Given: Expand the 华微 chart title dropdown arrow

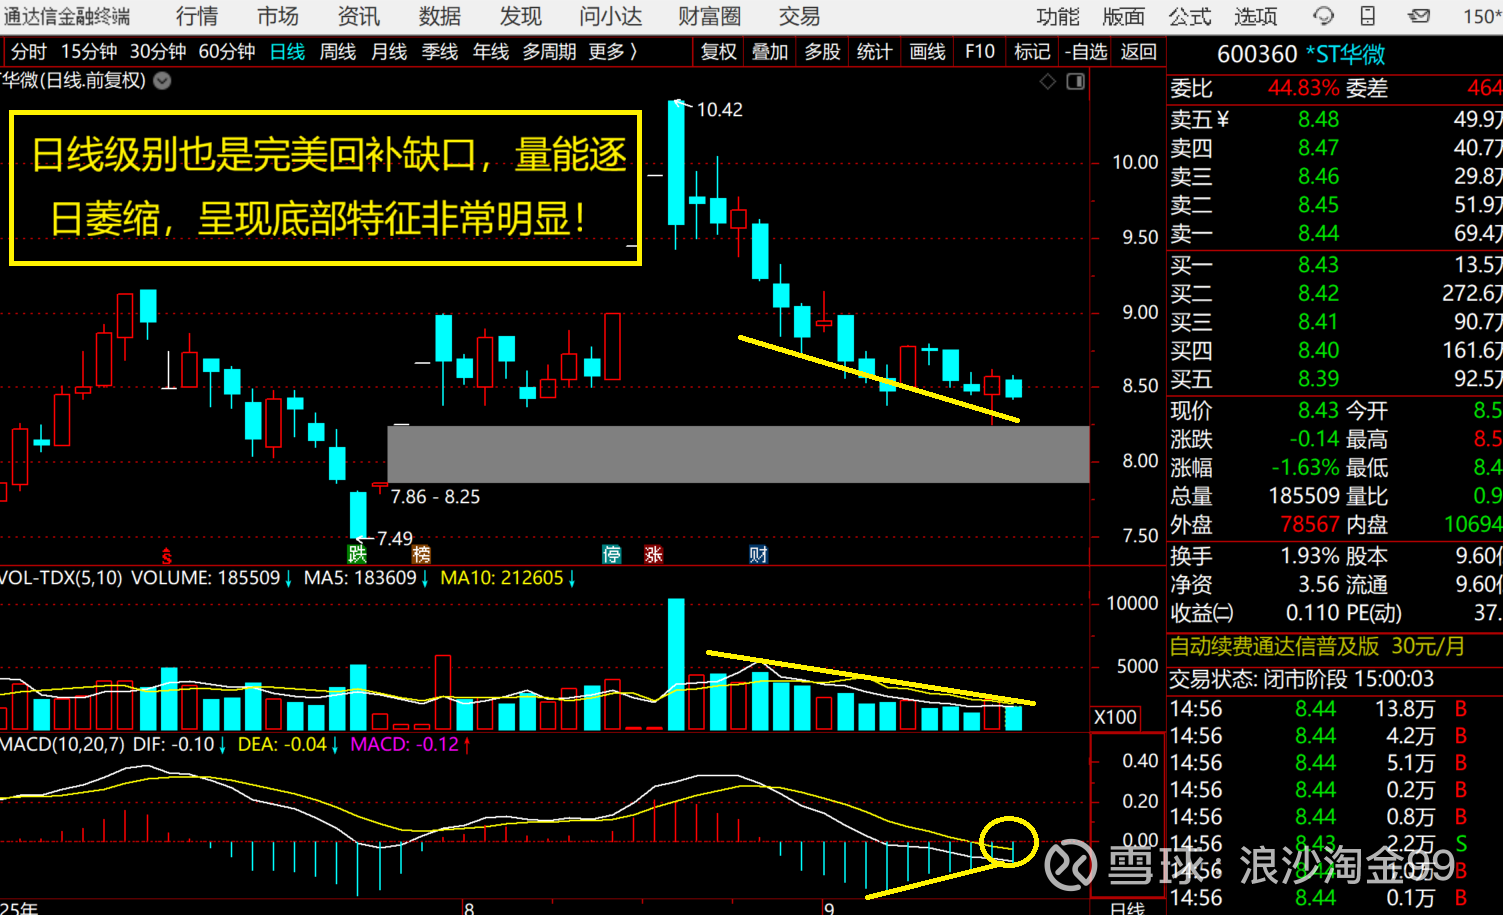Looking at the screenshot, I should click(x=162, y=81).
